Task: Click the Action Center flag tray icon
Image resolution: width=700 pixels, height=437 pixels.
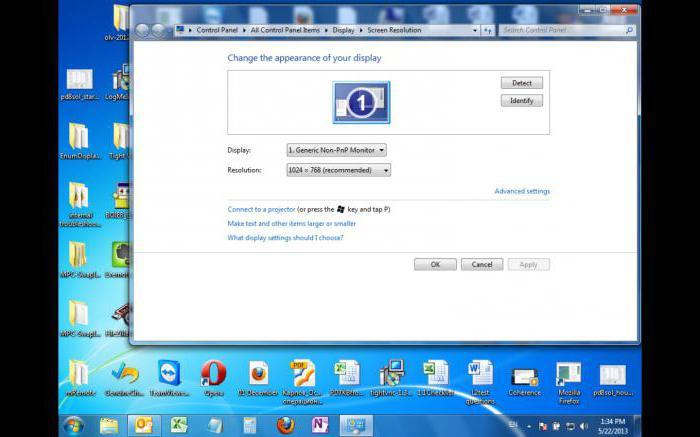Action: point(543,426)
